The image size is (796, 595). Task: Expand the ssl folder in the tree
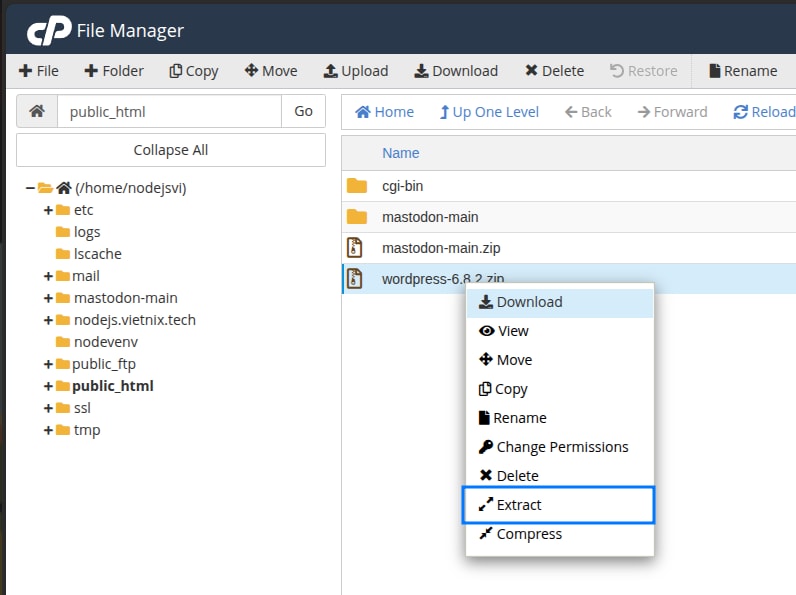[48, 408]
